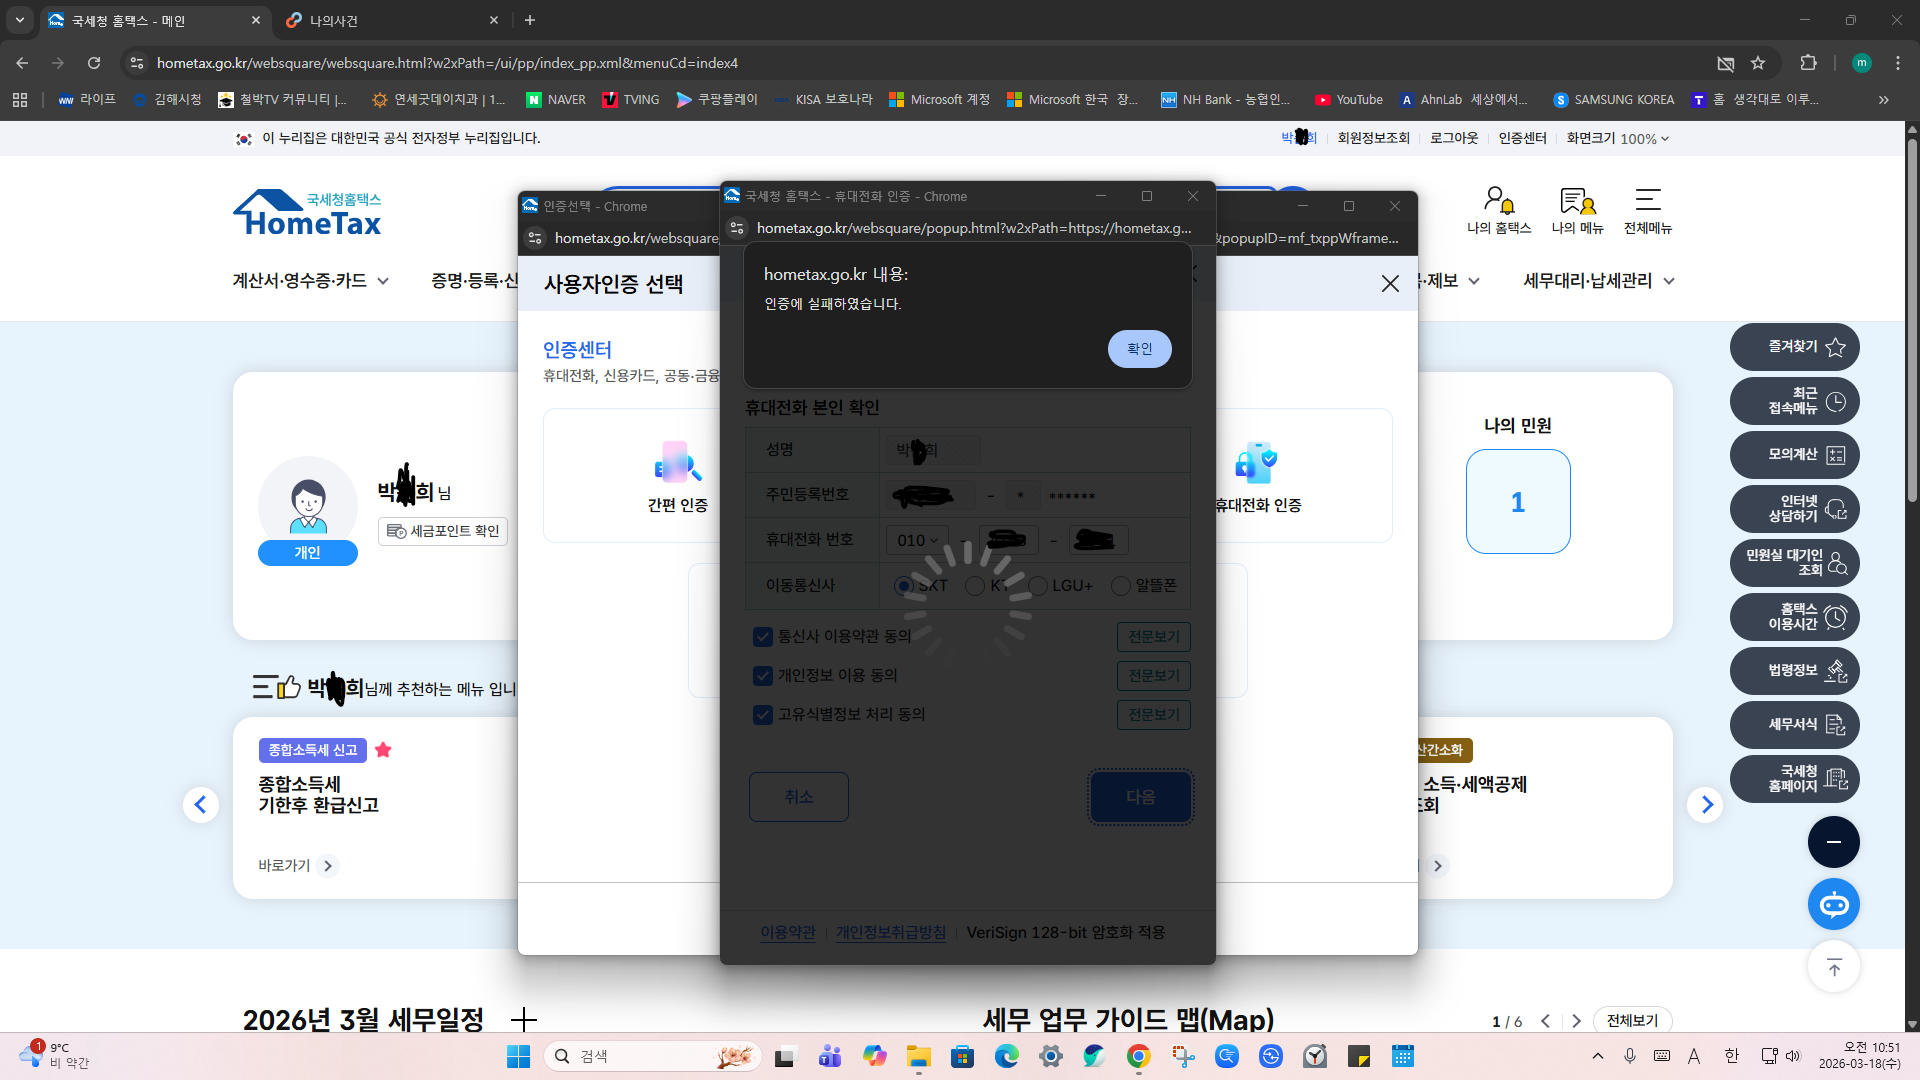Bookmark this page with the star icon
1920x1080 pixels.
coord(1758,63)
